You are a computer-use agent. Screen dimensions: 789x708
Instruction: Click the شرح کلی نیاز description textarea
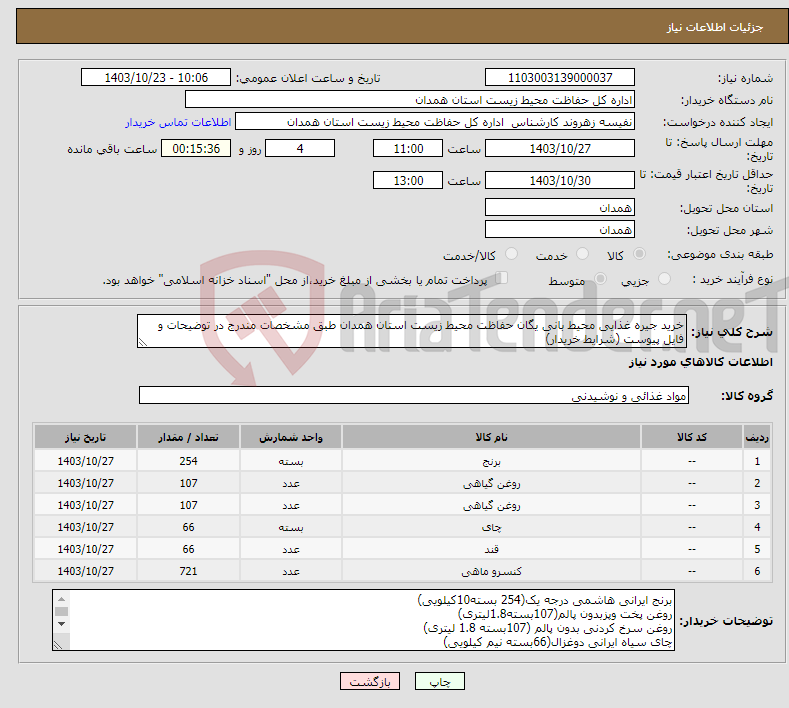[412, 331]
